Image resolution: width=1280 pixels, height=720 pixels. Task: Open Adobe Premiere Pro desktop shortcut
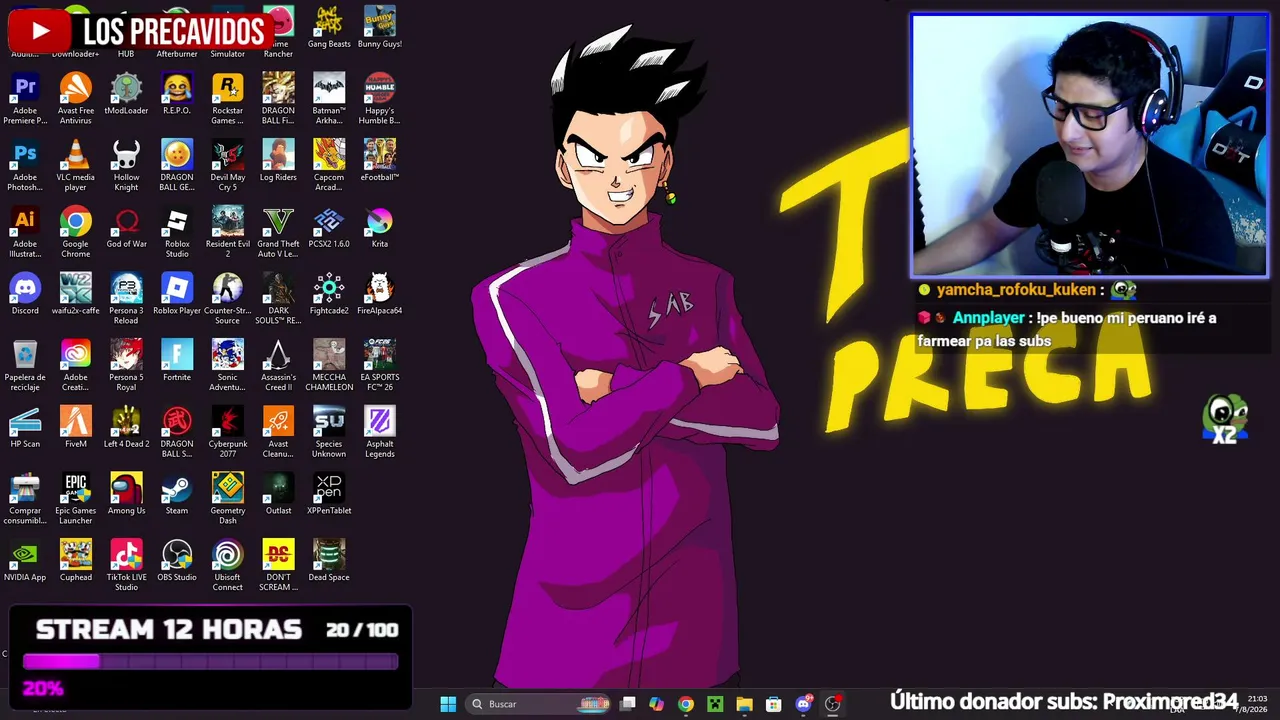25,99
